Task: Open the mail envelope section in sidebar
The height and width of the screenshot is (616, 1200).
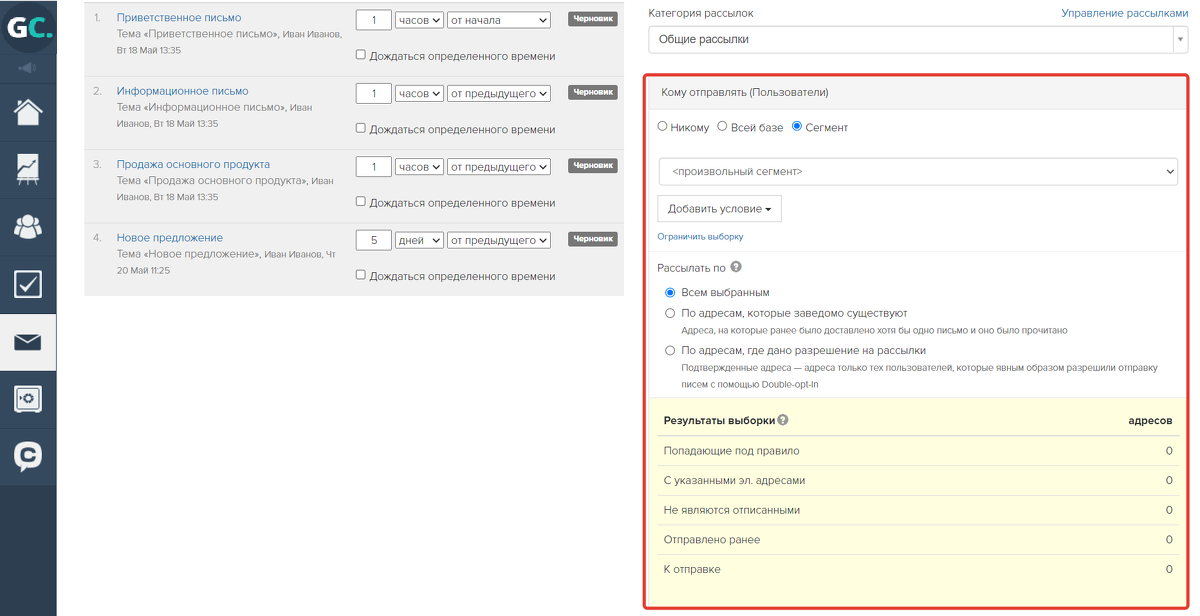Action: coord(28,342)
